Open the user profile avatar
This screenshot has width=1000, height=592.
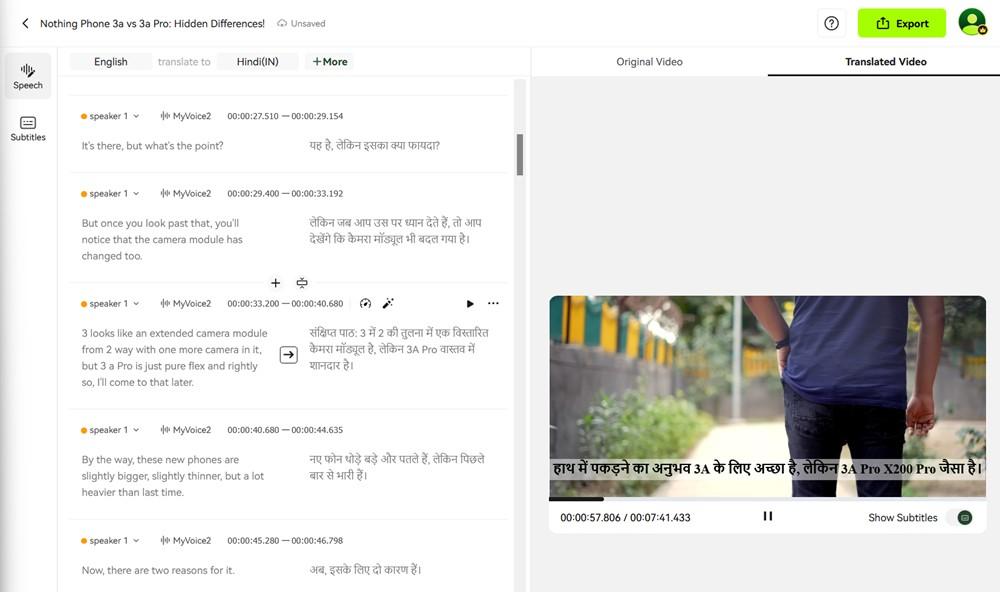click(972, 22)
